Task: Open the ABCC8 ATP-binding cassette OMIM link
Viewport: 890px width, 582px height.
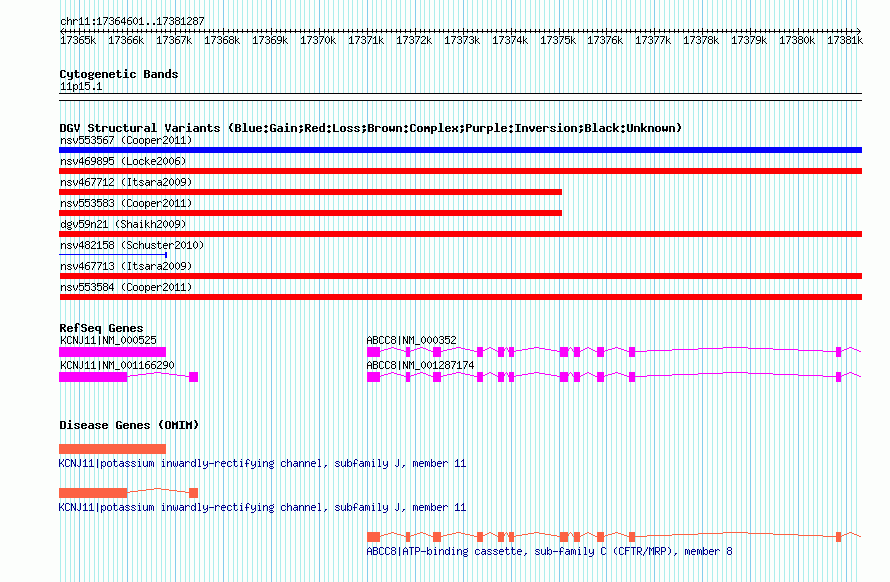Action: click(549, 551)
